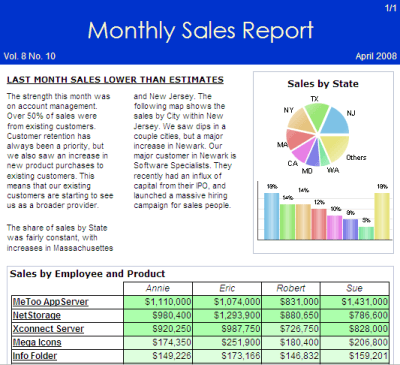Select the red 12% bar

[319, 224]
